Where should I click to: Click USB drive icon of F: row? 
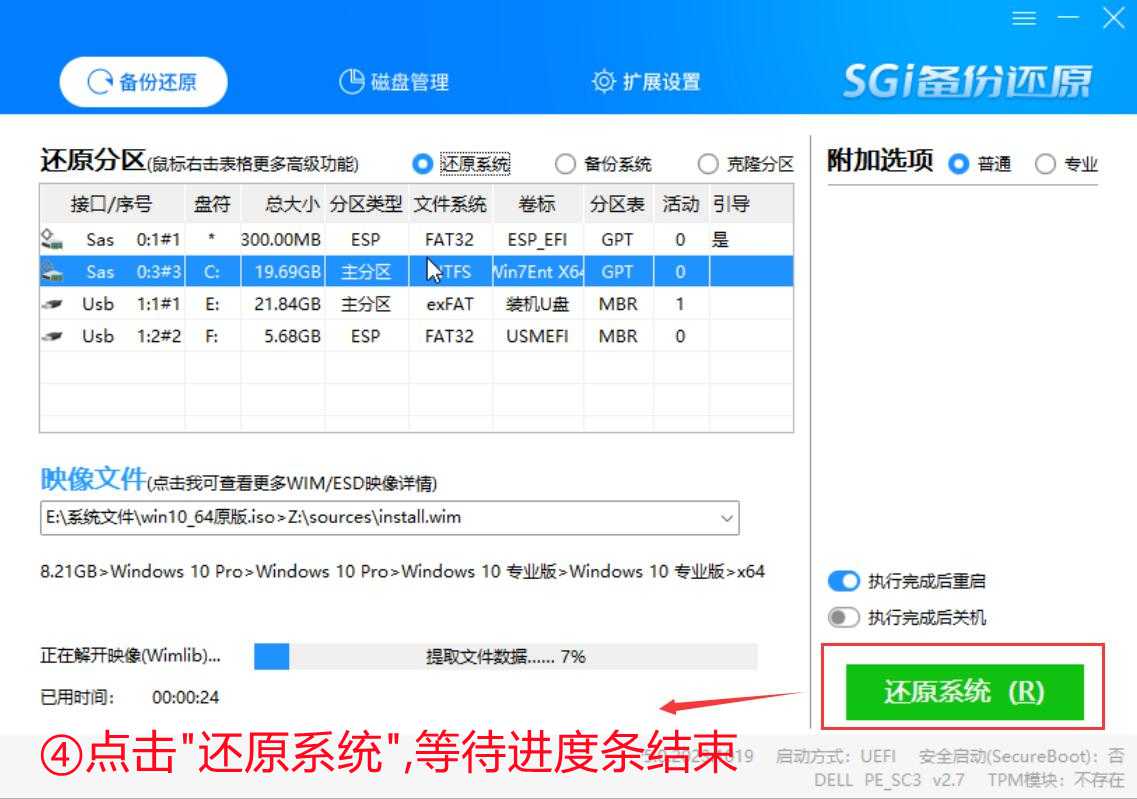[52, 337]
